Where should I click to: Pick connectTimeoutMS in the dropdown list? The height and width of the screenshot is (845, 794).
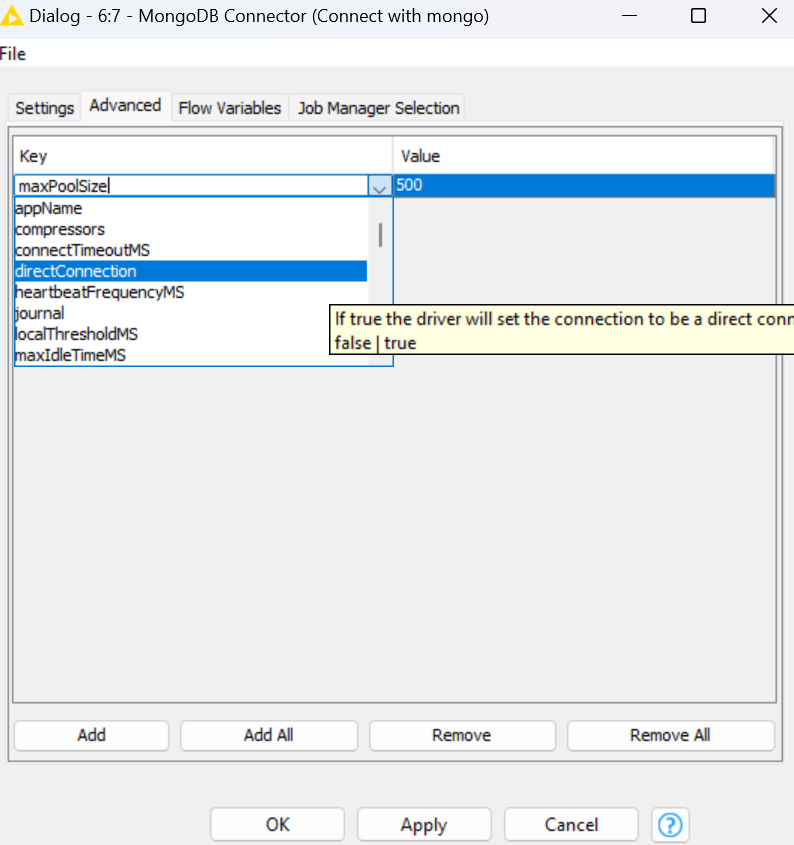click(x=191, y=251)
